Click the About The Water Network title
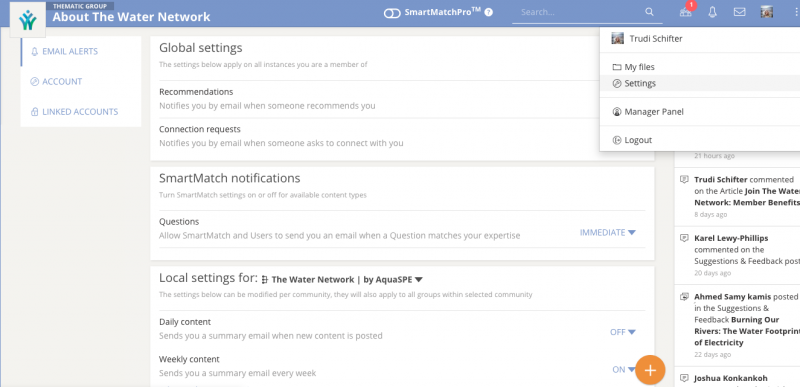Viewport: 800px width, 387px height. [x=131, y=17]
